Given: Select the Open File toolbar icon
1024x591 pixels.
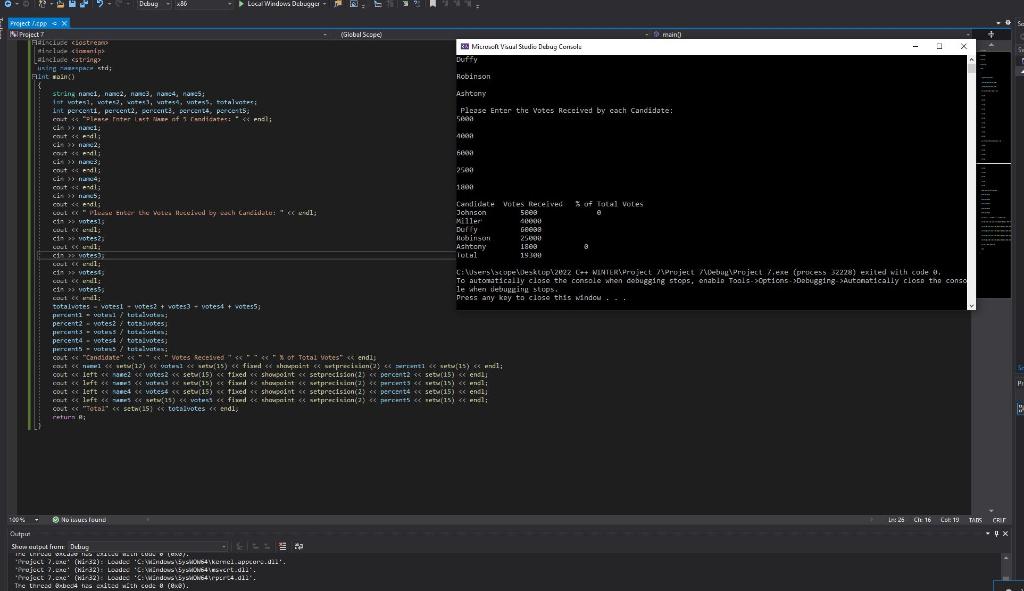Looking at the screenshot, I should tap(58, 4).
